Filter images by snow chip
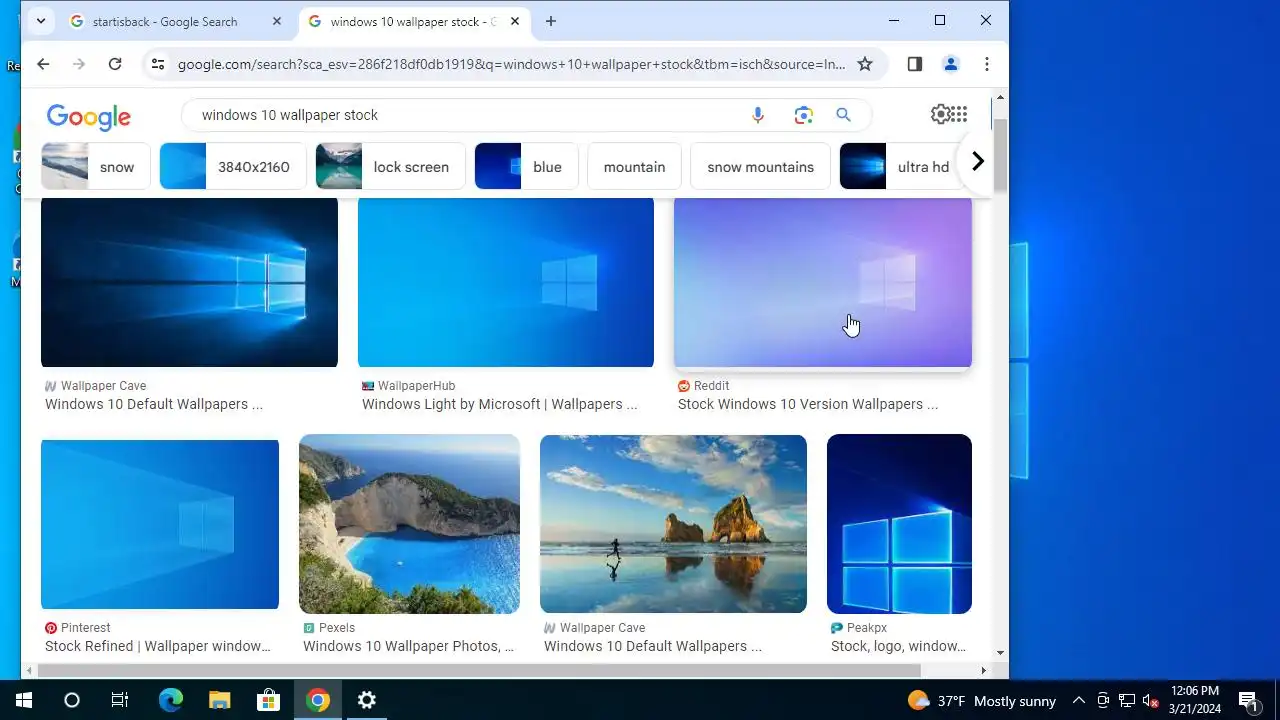 click(96, 166)
